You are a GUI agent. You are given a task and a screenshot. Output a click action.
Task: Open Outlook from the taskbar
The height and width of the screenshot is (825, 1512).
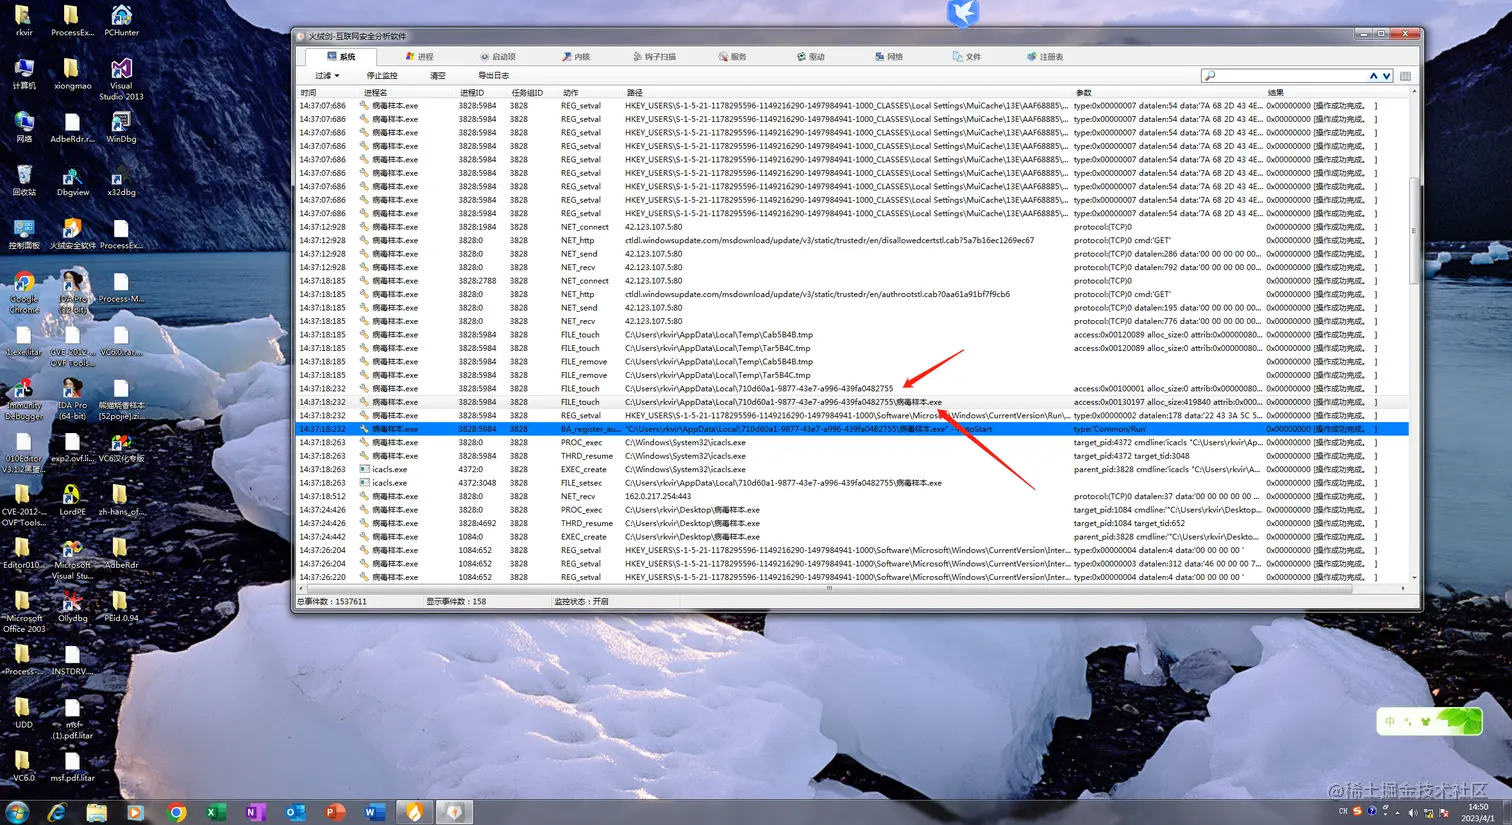(x=295, y=812)
